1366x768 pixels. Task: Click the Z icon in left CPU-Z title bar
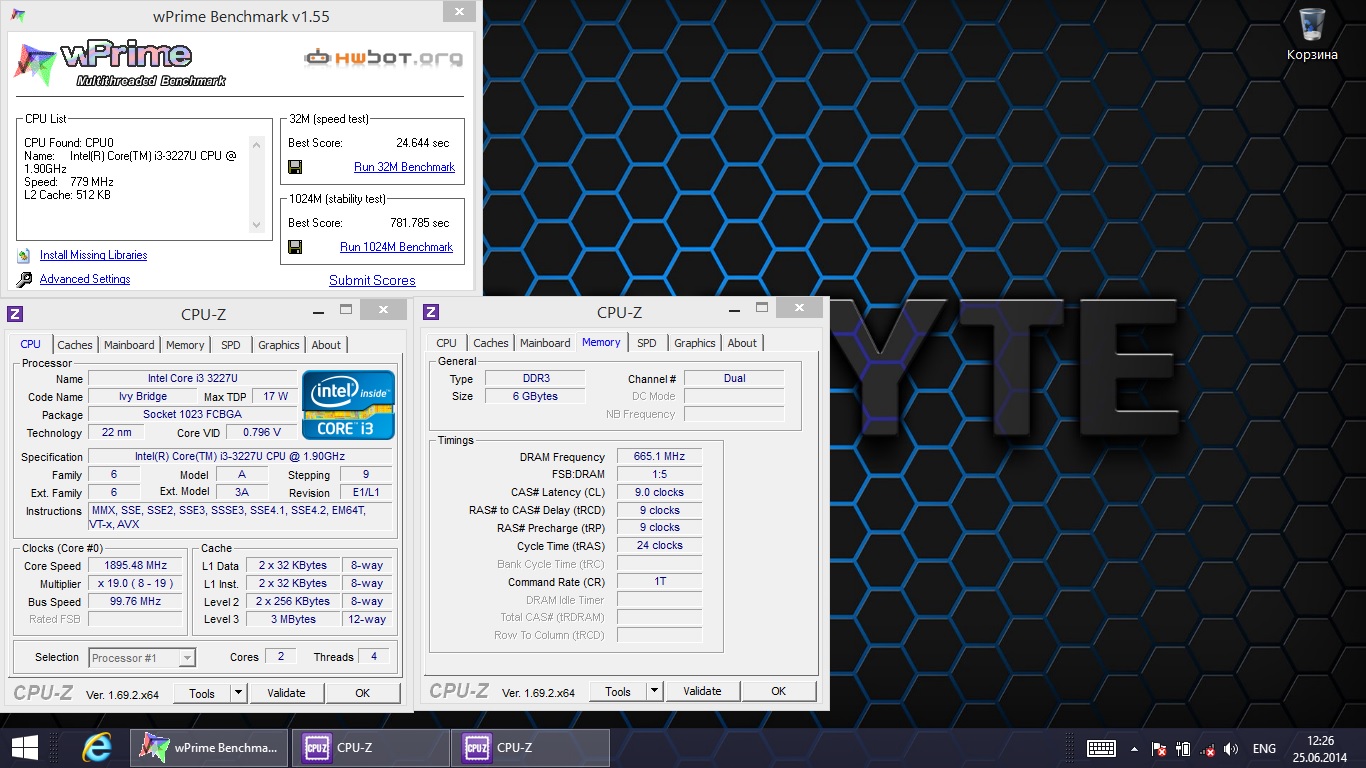[x=15, y=313]
